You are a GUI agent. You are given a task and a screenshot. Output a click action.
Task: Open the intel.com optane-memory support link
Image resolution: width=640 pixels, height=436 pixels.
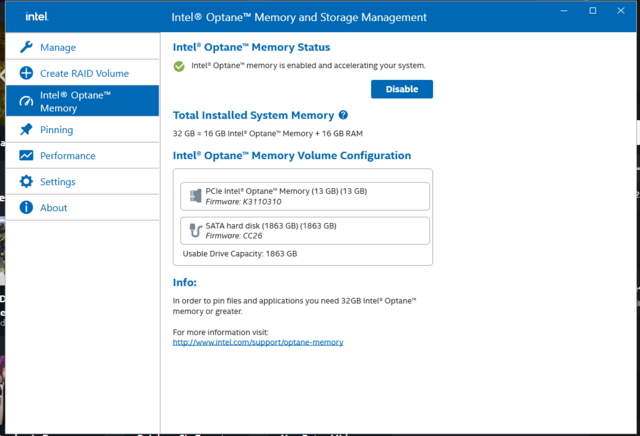pyautogui.click(x=258, y=342)
